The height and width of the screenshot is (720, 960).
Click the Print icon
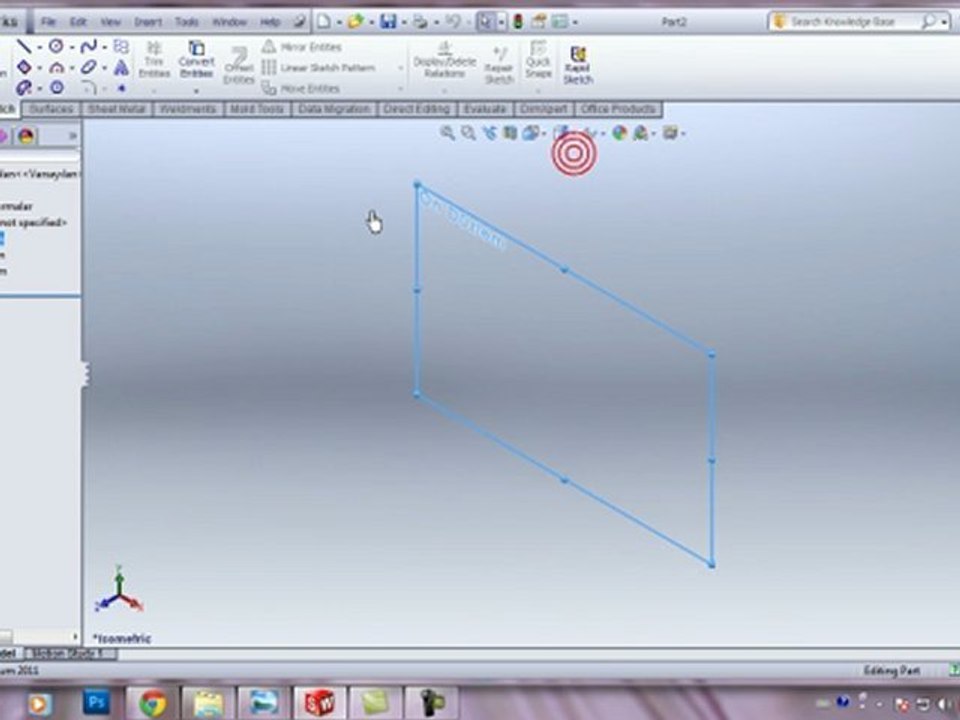click(420, 22)
